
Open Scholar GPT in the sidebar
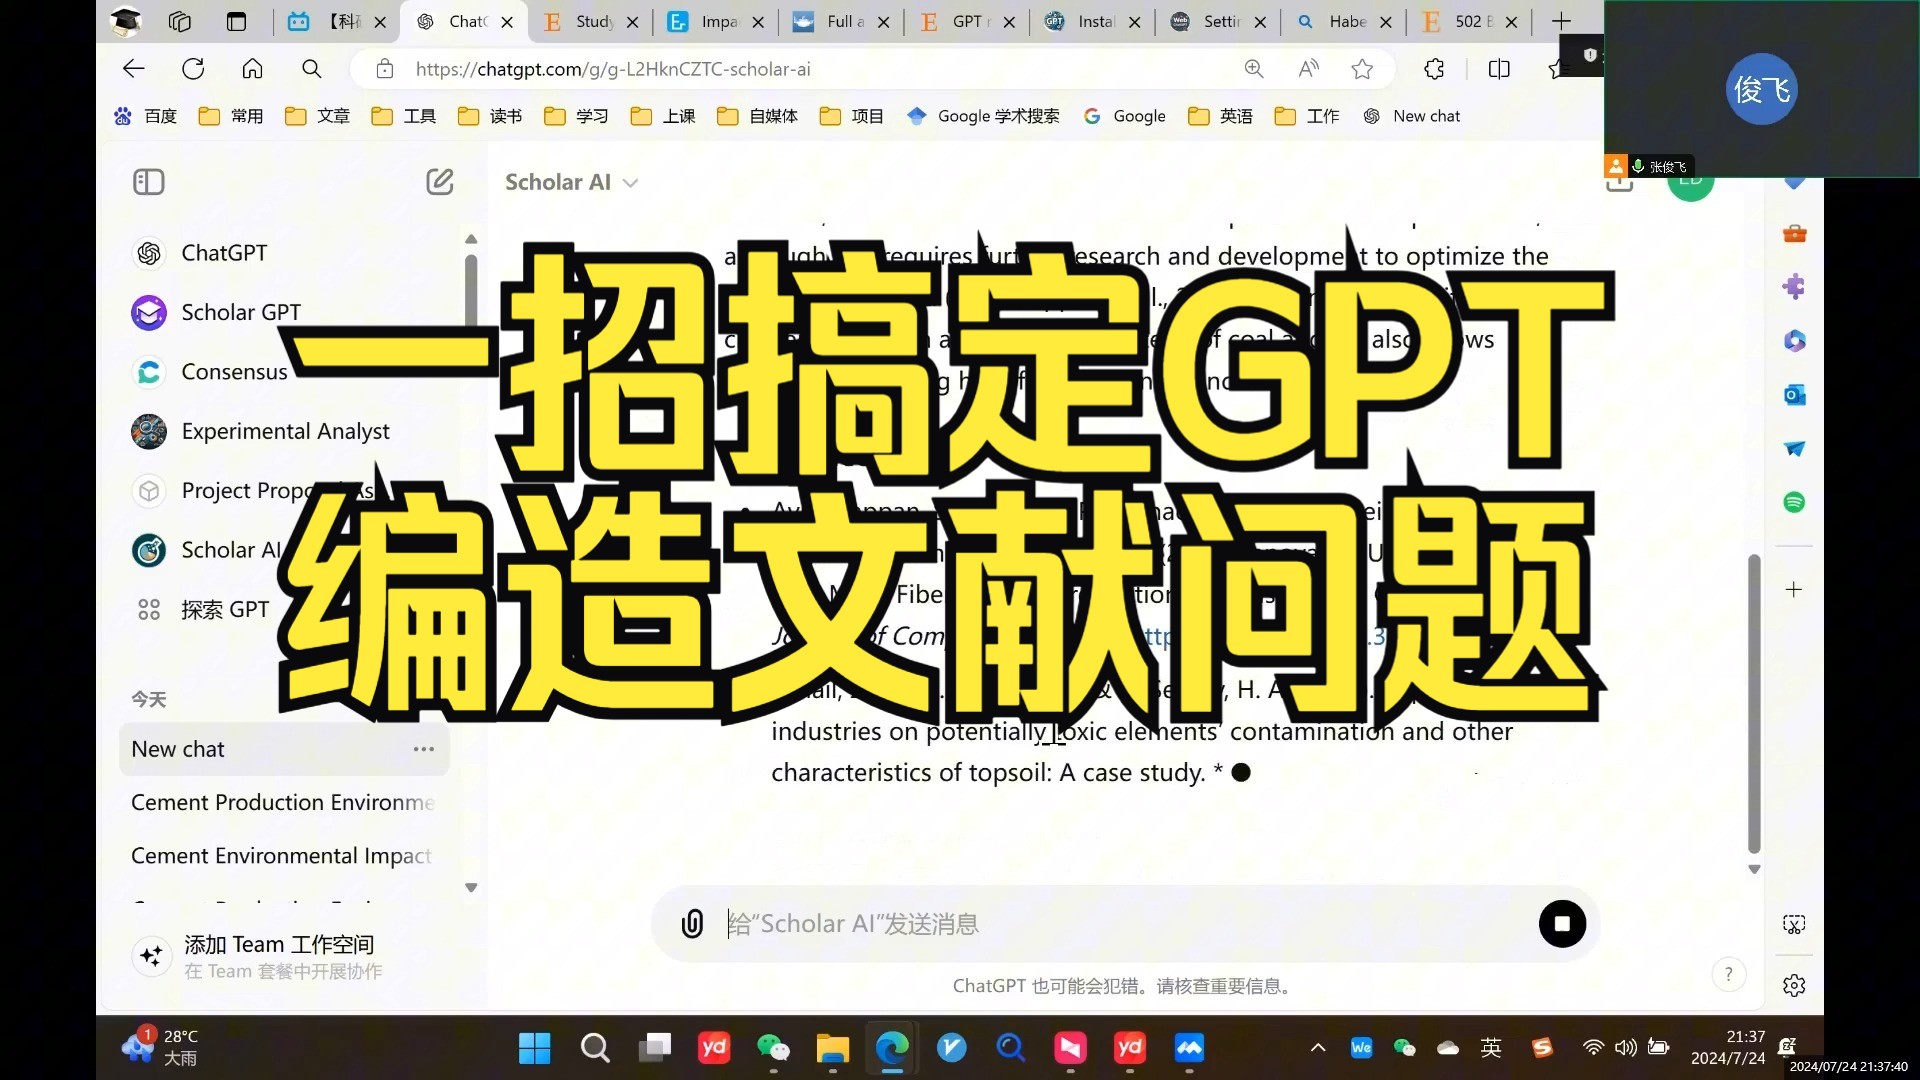(240, 312)
